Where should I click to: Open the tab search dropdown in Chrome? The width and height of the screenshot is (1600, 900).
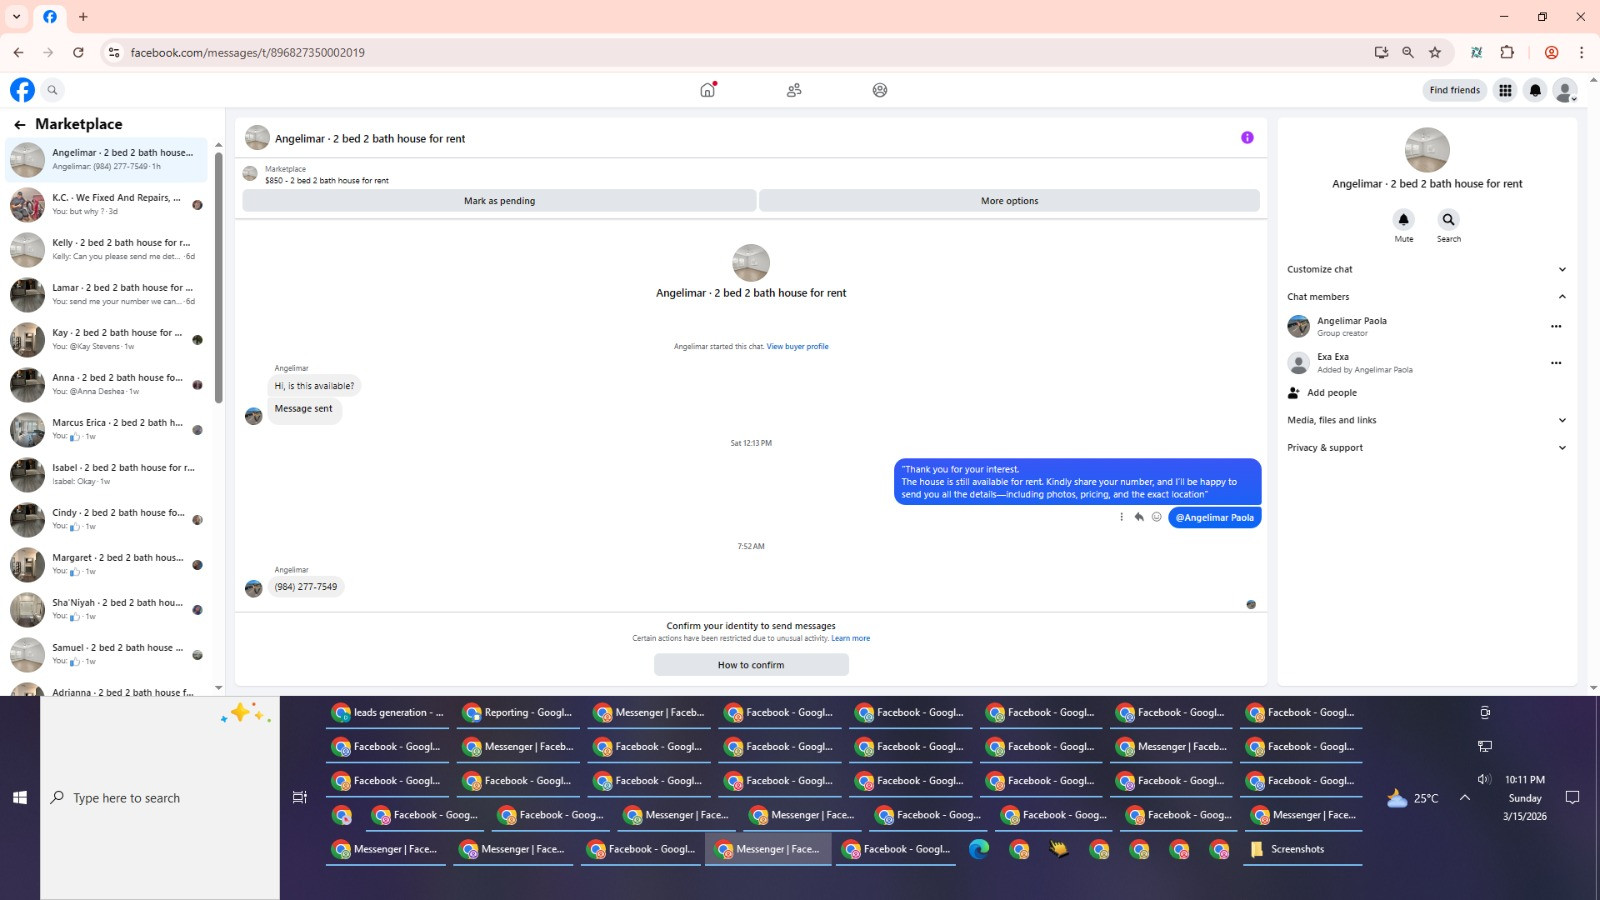click(17, 17)
